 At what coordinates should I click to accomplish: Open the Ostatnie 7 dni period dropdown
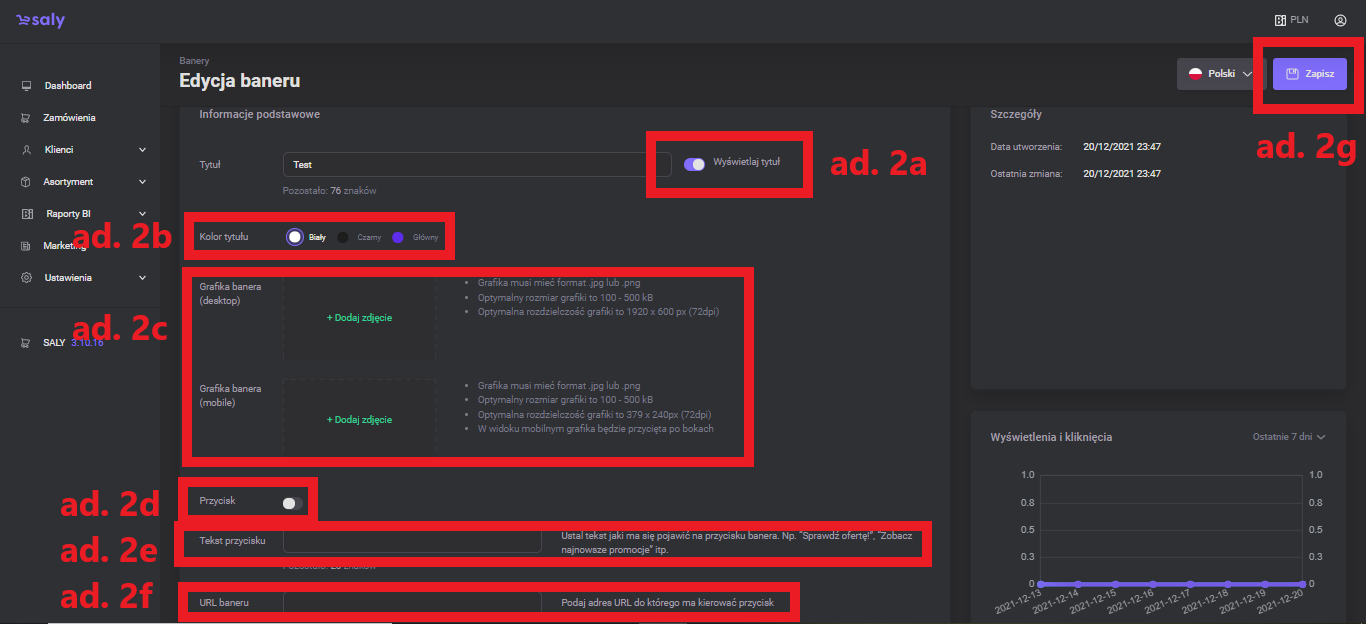[x=1289, y=437]
